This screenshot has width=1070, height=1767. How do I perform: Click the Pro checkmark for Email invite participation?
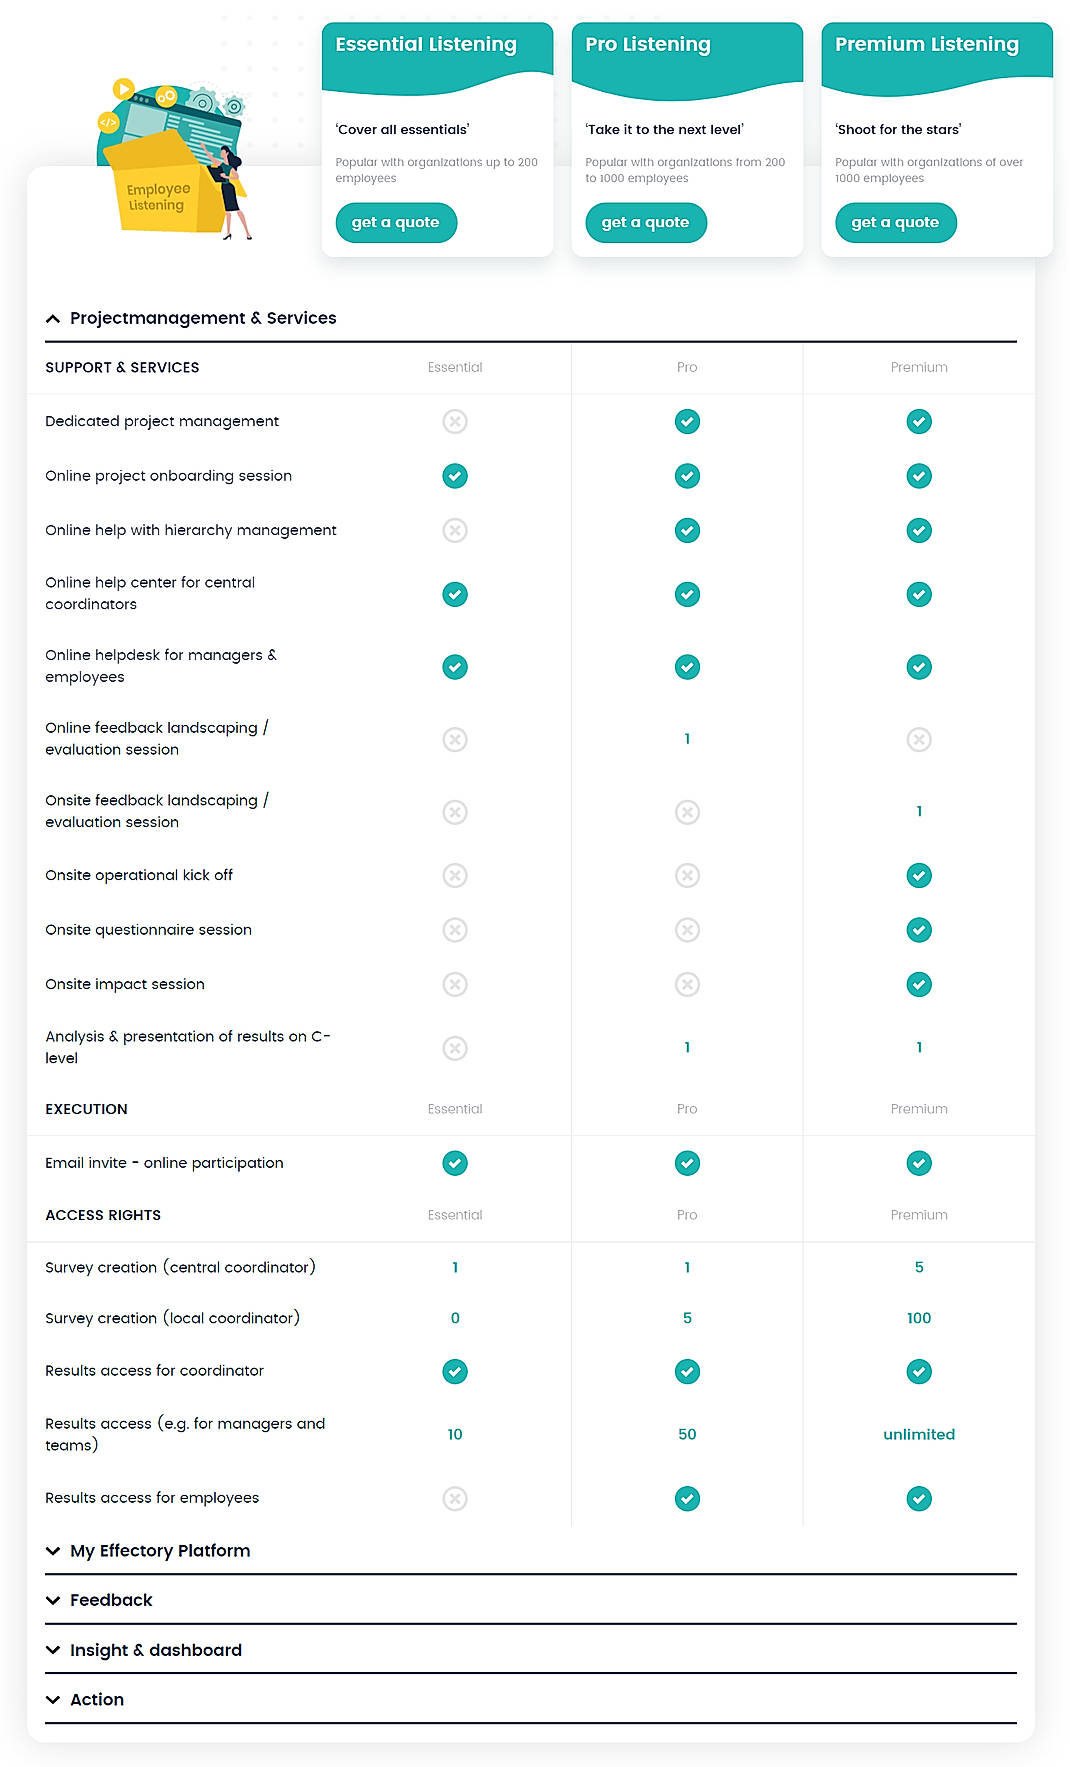tap(687, 1163)
